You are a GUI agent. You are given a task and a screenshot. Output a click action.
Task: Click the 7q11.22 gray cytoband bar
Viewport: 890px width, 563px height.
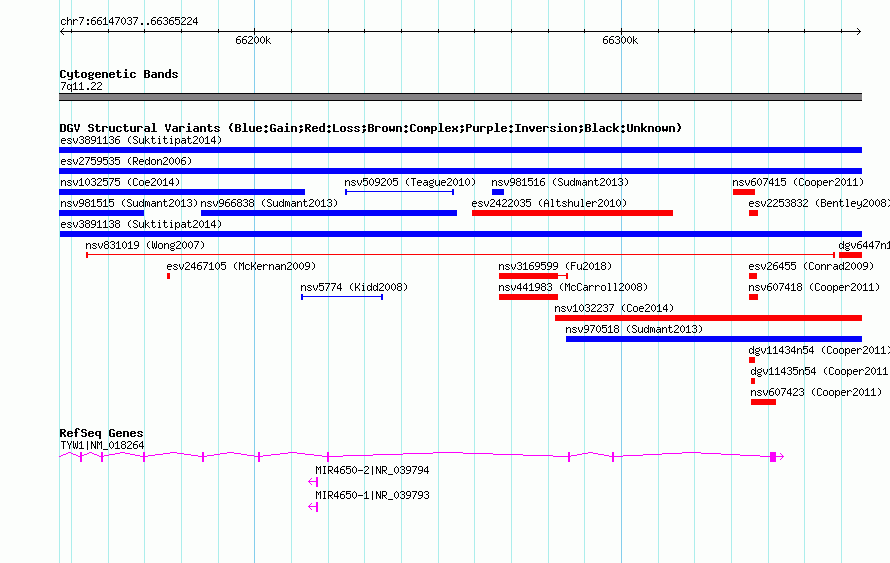point(460,97)
